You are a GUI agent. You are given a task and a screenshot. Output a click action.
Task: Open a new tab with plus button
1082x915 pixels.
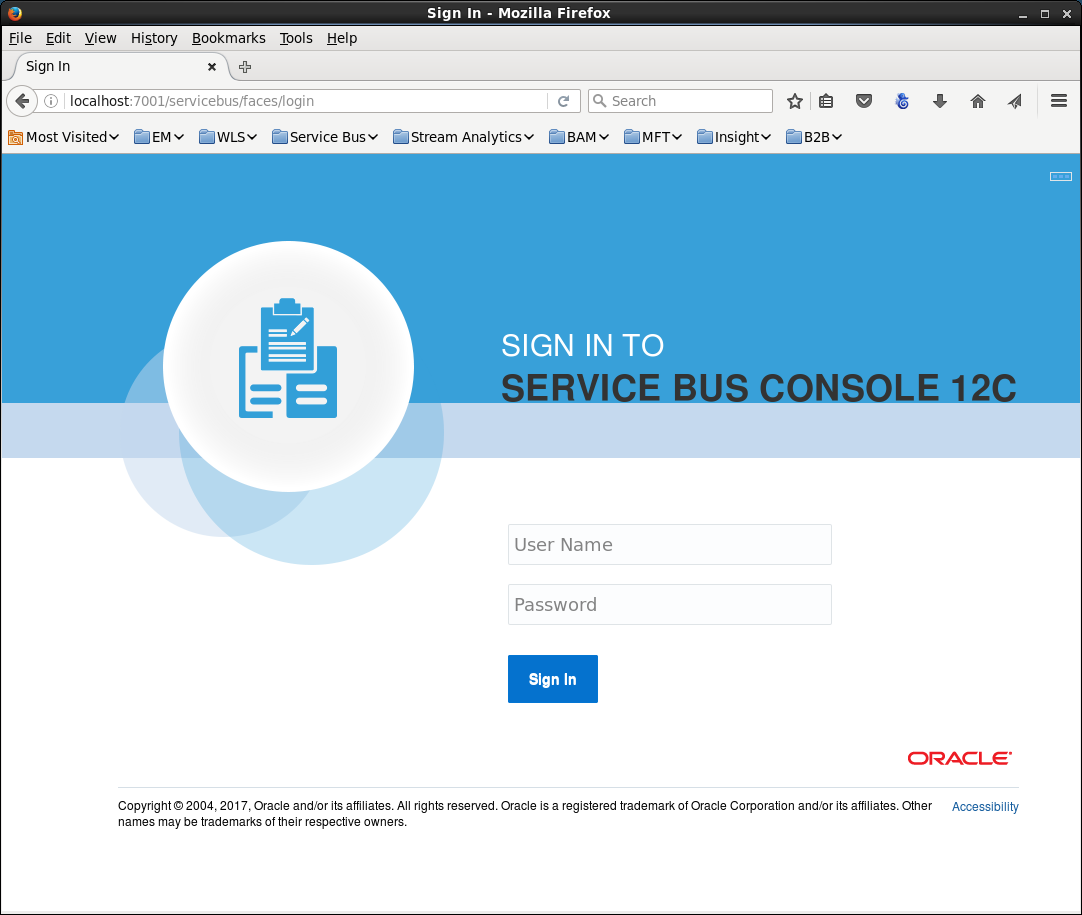[245, 67]
